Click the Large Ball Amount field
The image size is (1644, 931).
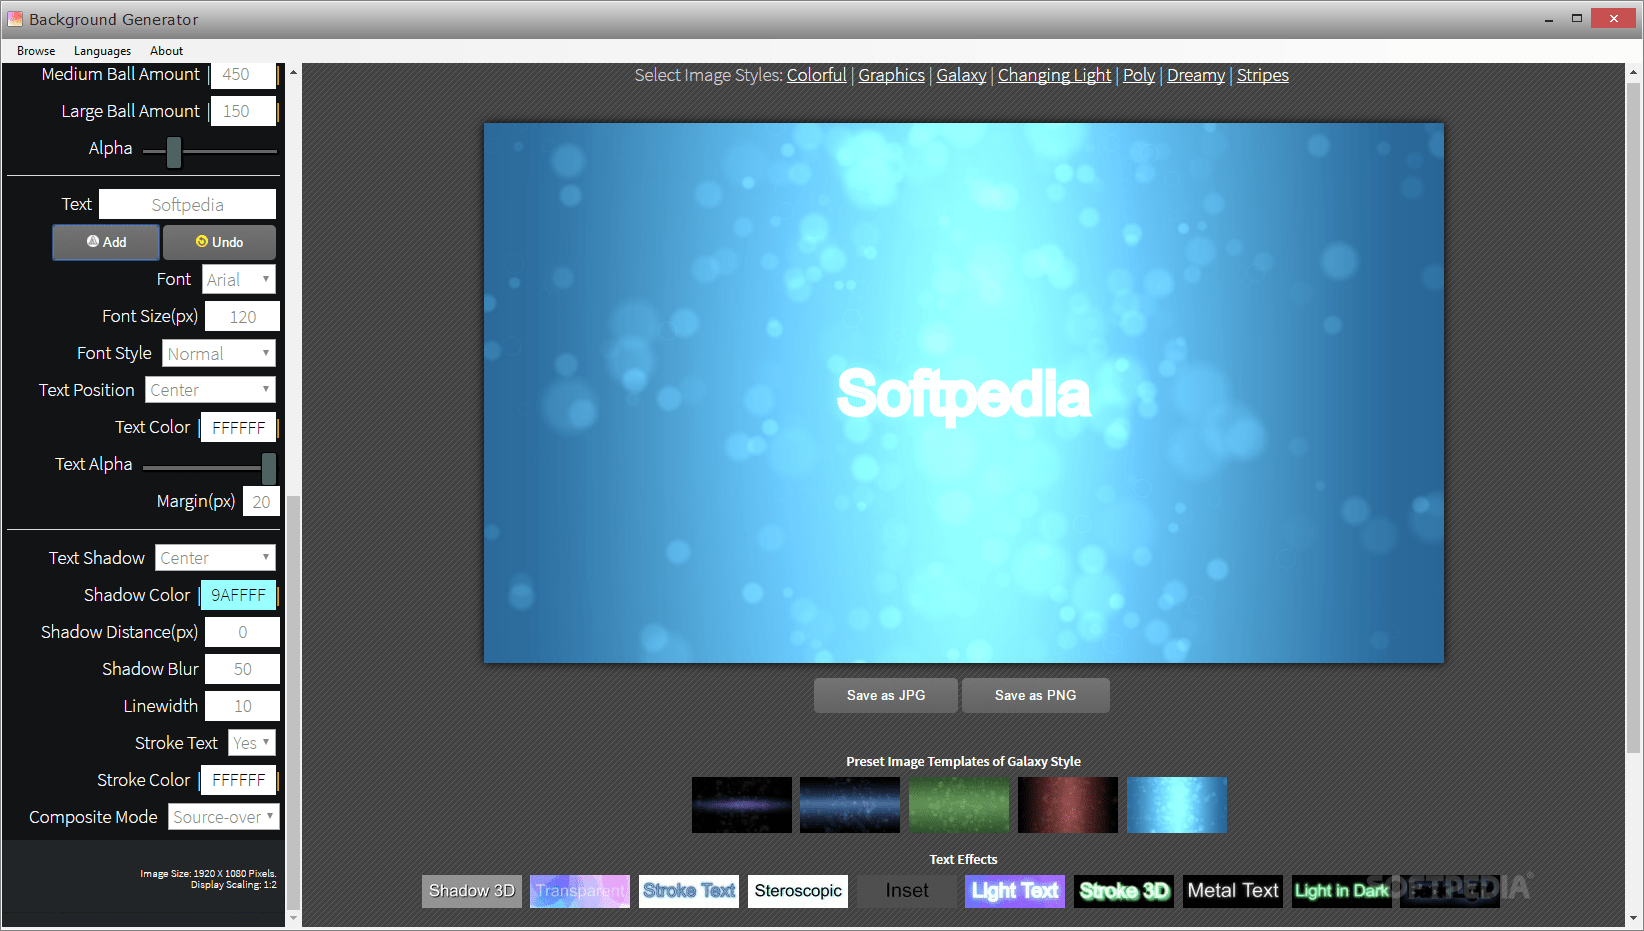coord(243,111)
